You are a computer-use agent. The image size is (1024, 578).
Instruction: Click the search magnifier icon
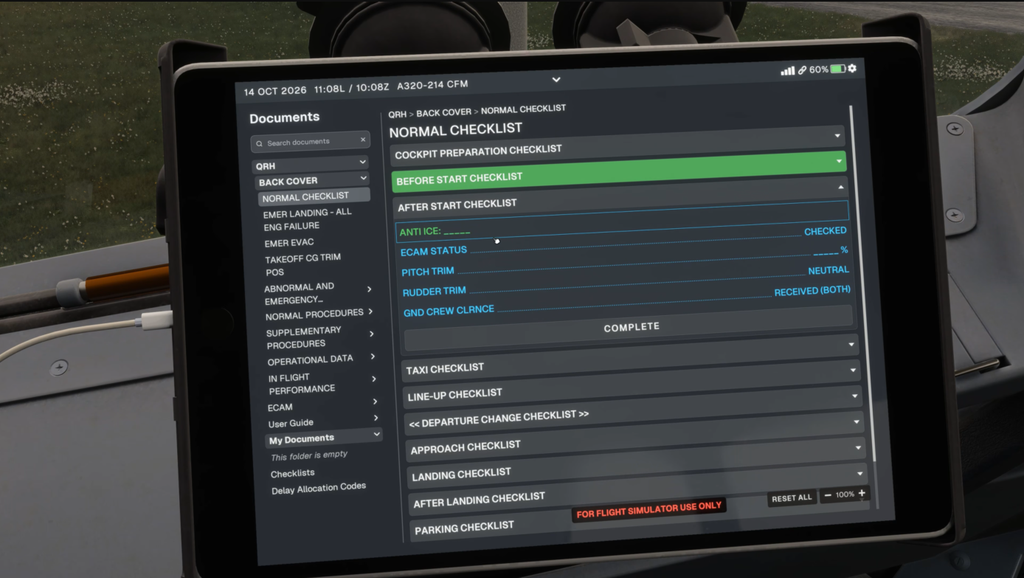[x=259, y=143]
